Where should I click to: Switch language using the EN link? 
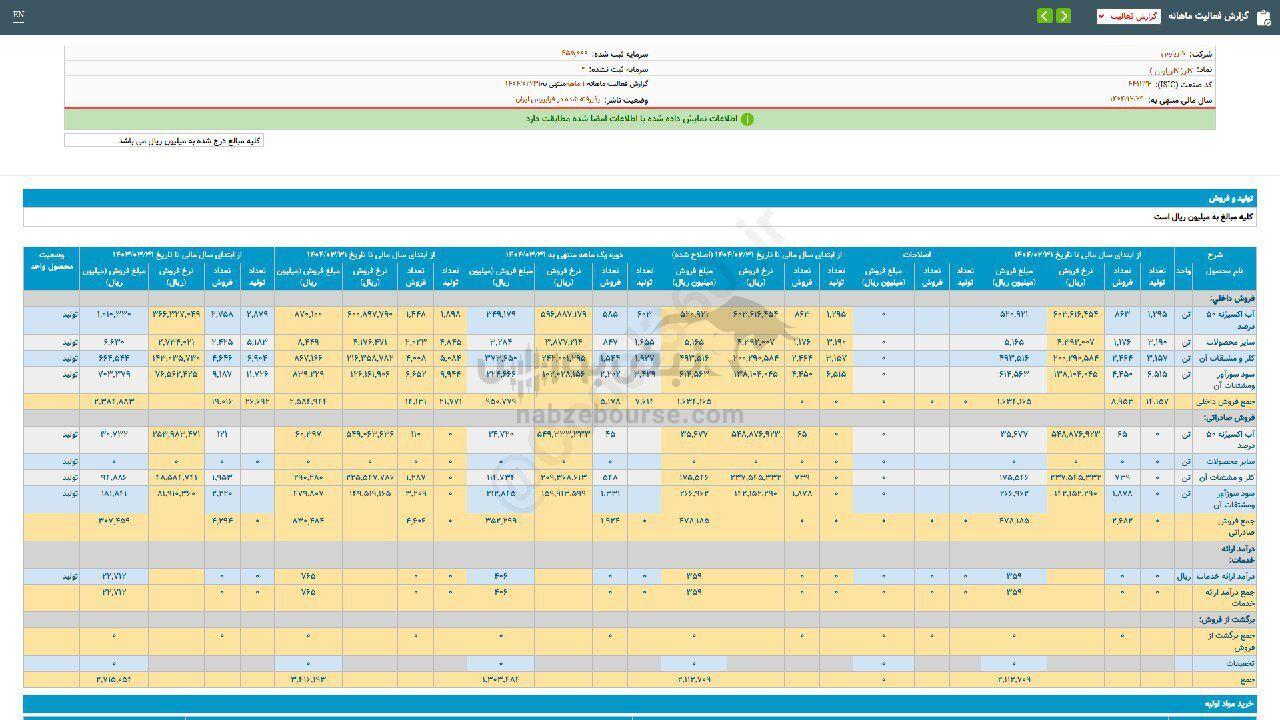tap(19, 16)
